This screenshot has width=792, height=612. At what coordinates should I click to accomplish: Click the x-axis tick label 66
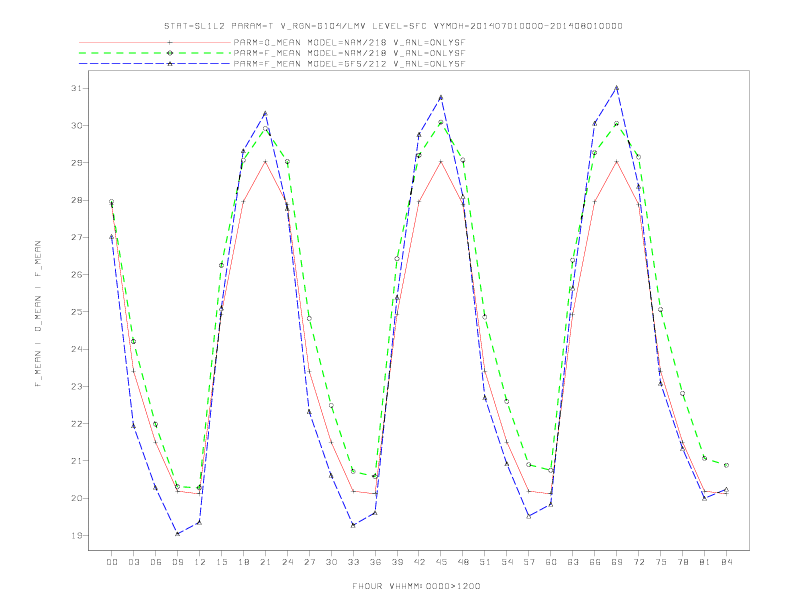[x=595, y=562]
